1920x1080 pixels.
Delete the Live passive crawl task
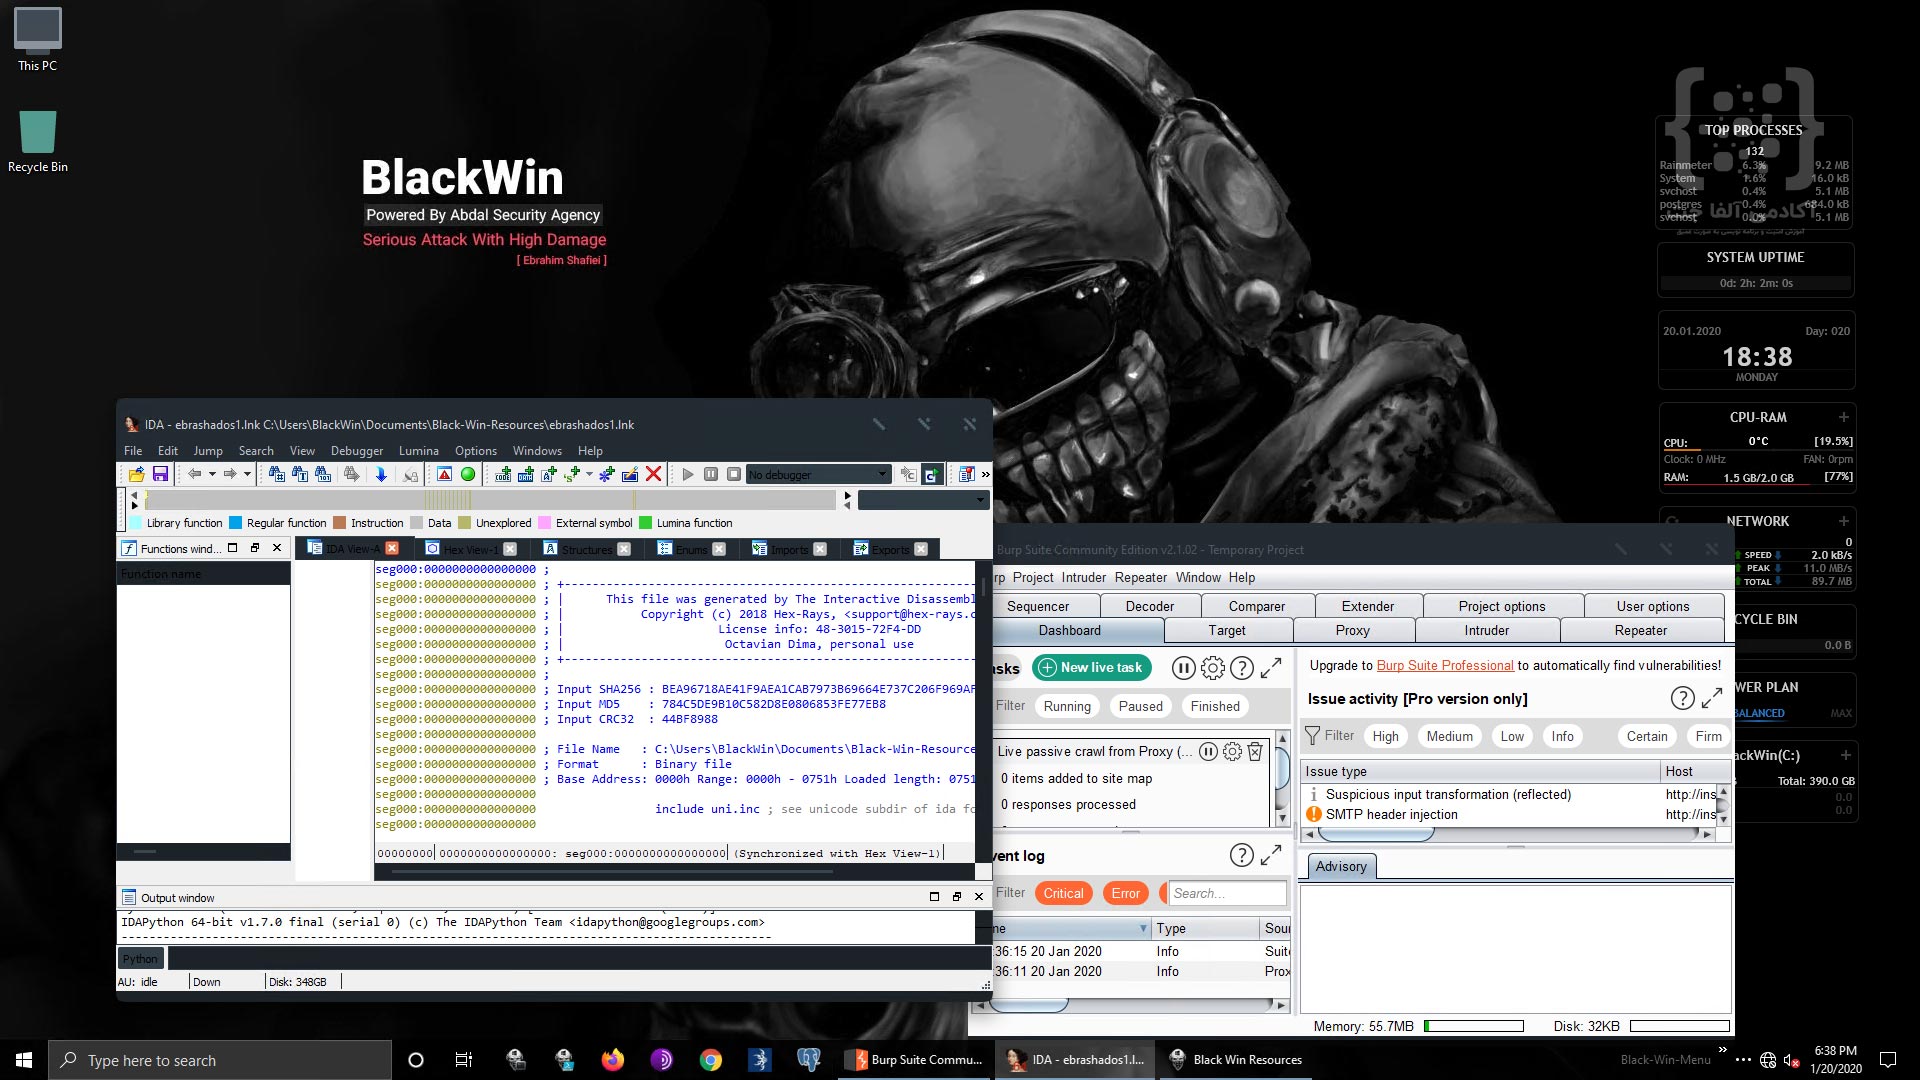click(1255, 751)
